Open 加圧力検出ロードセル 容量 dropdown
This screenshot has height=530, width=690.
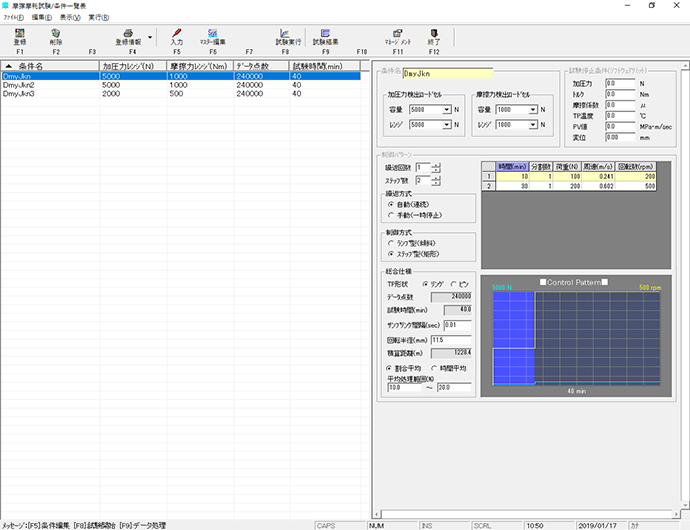[447, 110]
